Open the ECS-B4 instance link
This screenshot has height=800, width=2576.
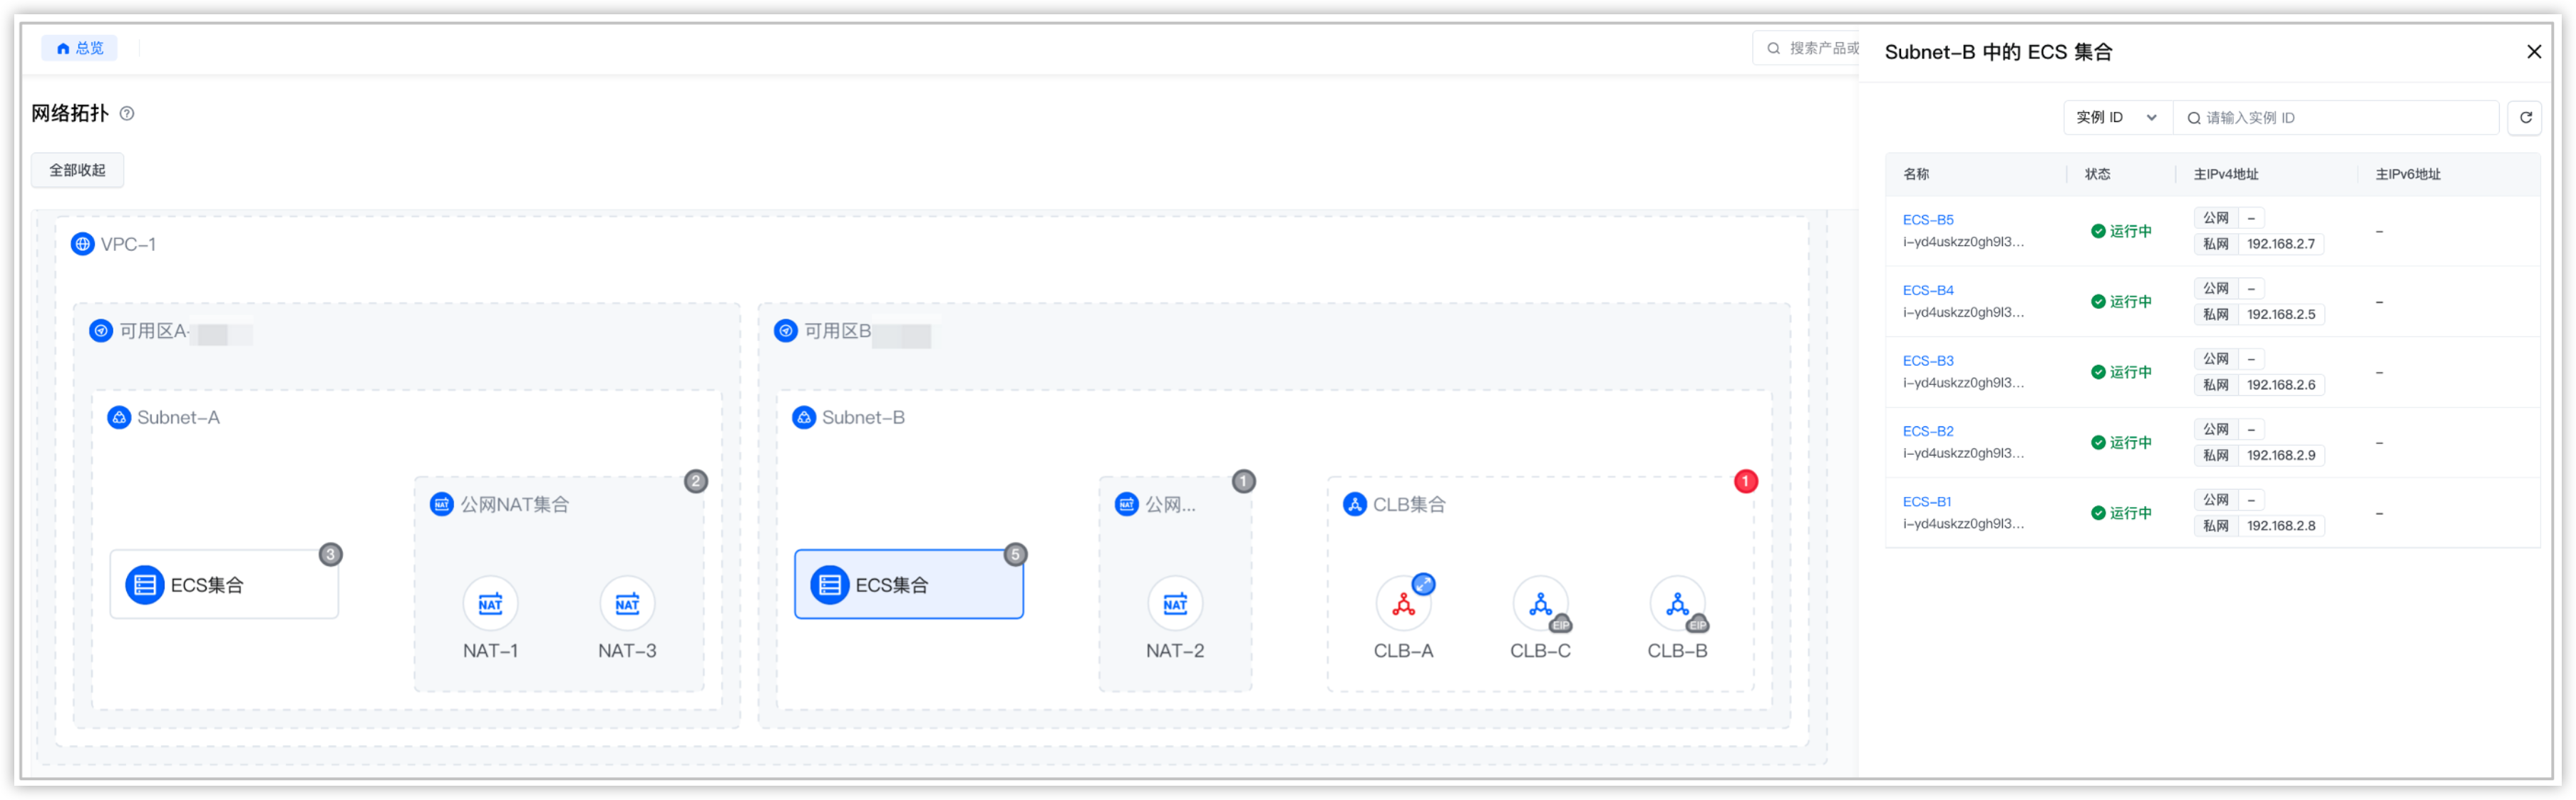1927,290
